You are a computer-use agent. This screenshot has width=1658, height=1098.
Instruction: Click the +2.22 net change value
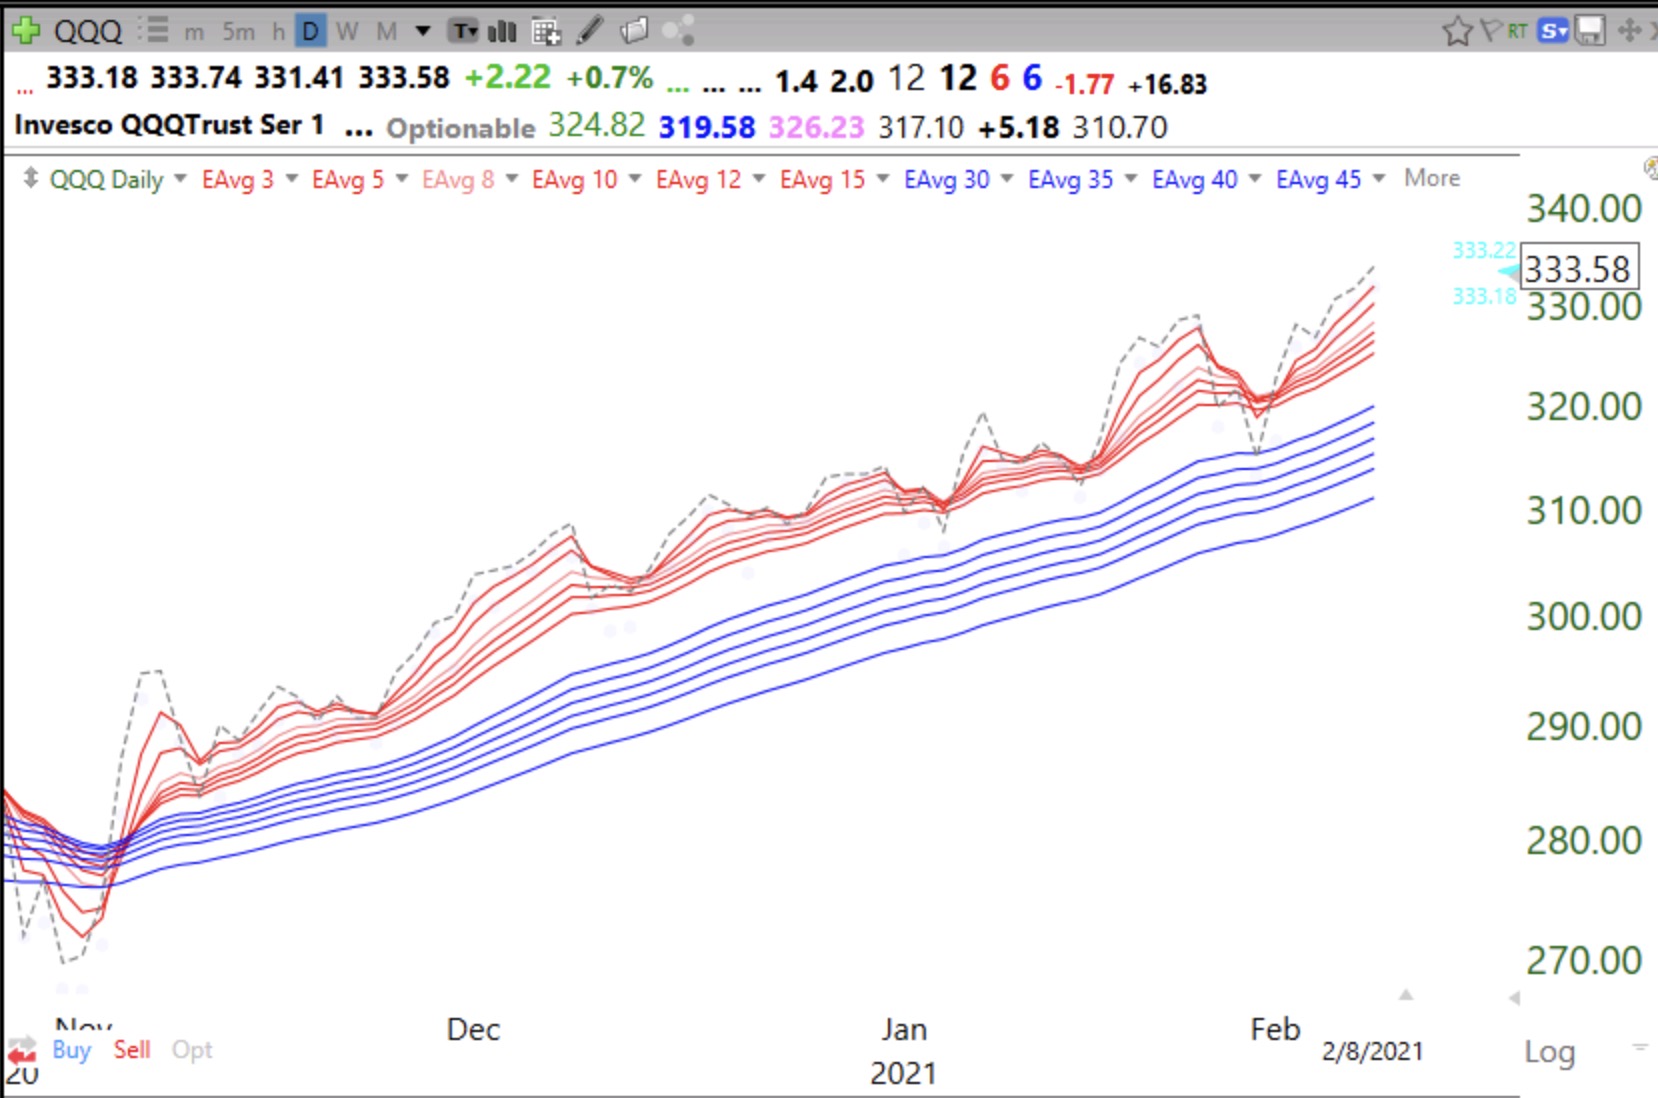click(508, 77)
